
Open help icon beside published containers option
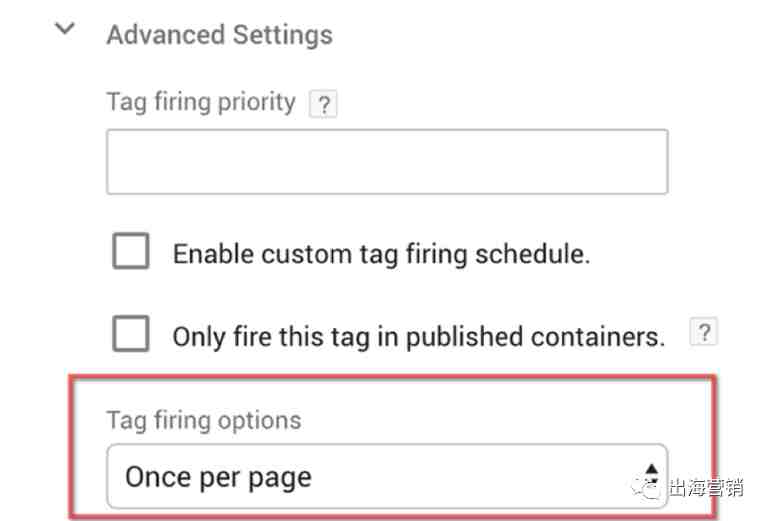click(704, 334)
